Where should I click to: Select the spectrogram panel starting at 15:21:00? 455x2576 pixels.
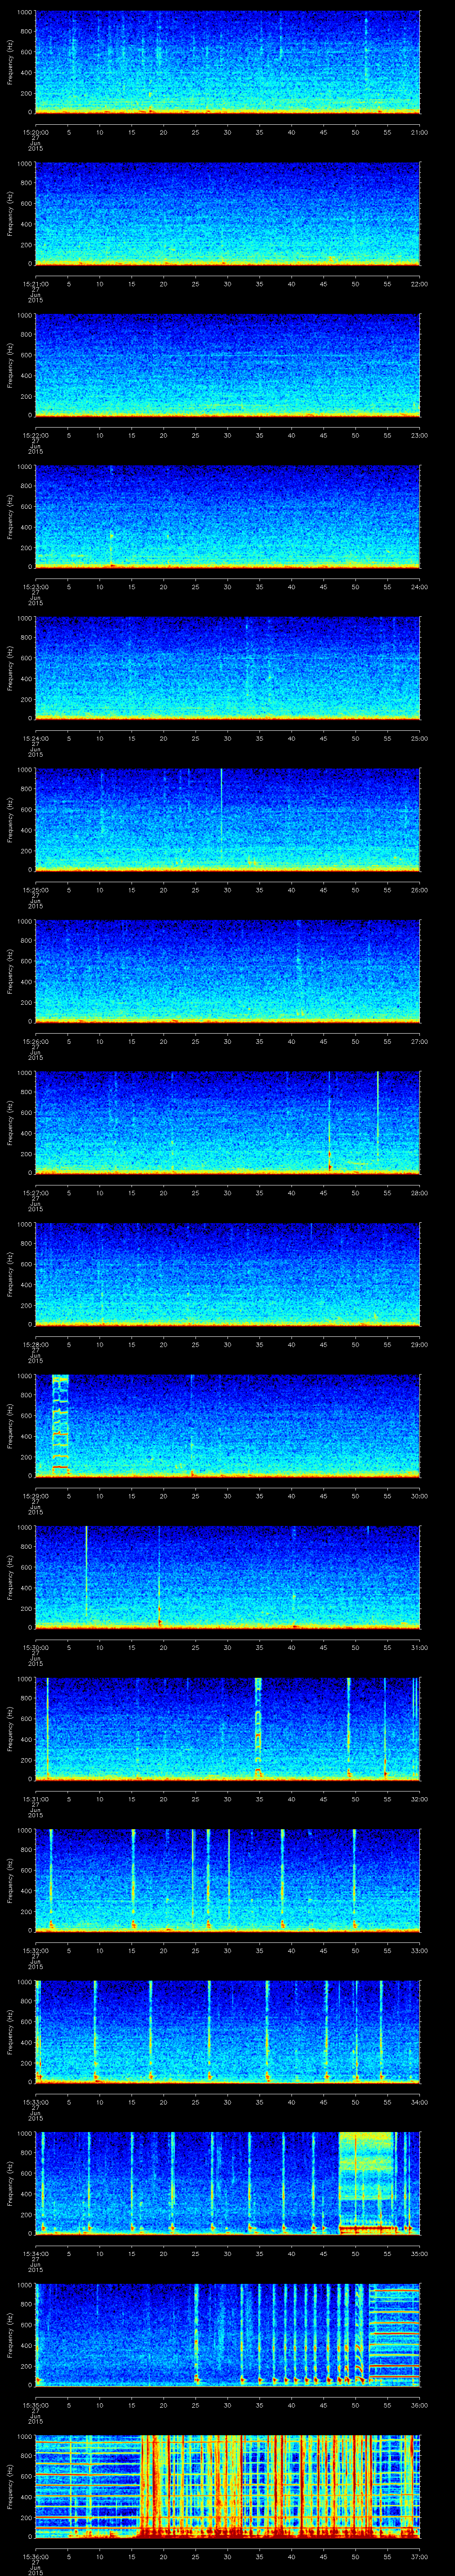pos(227,213)
